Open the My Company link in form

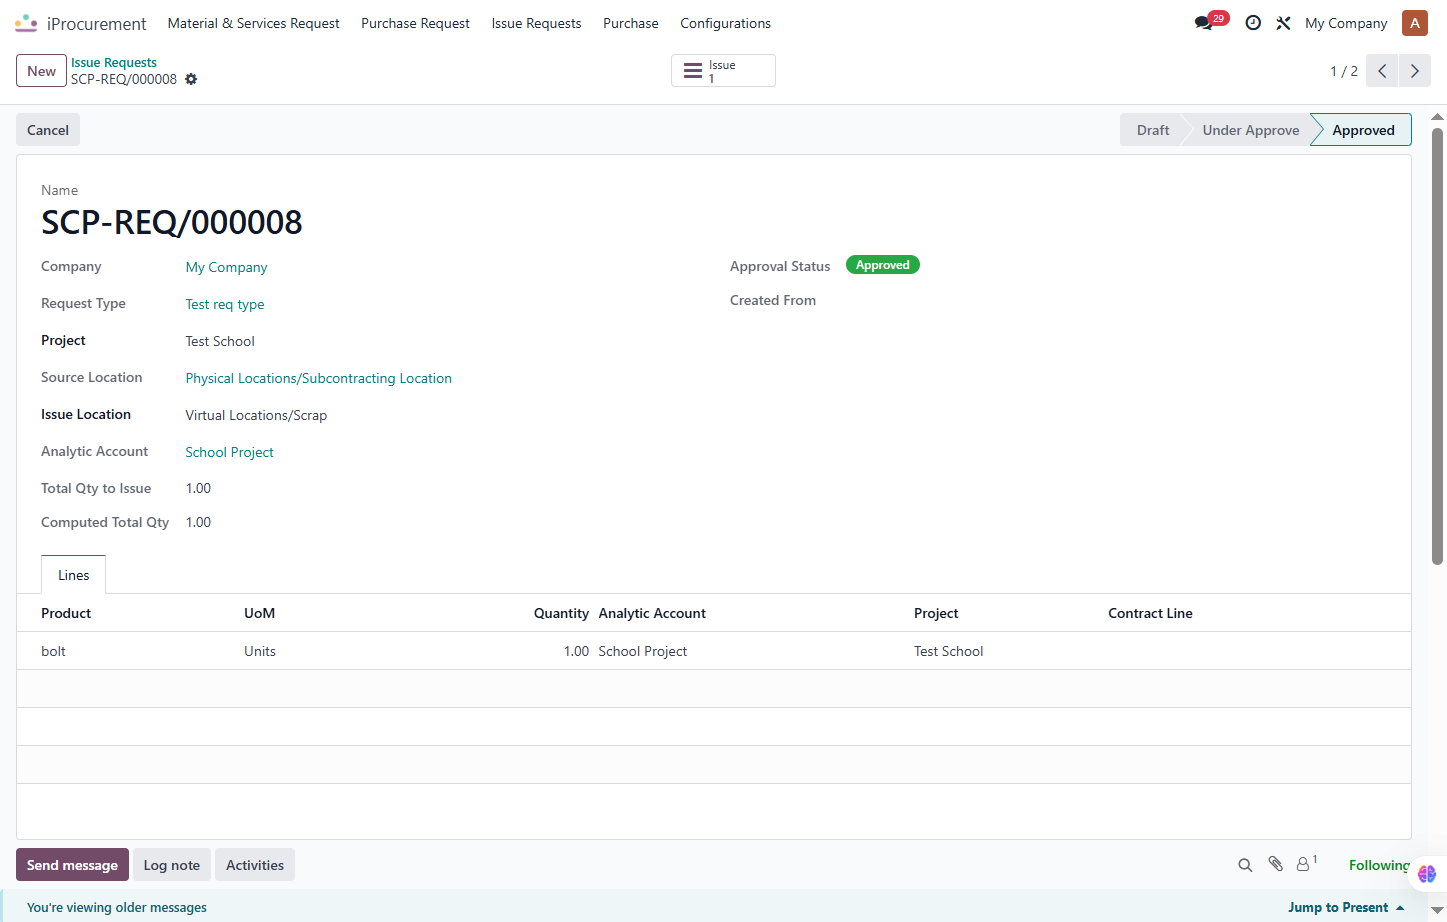(227, 267)
